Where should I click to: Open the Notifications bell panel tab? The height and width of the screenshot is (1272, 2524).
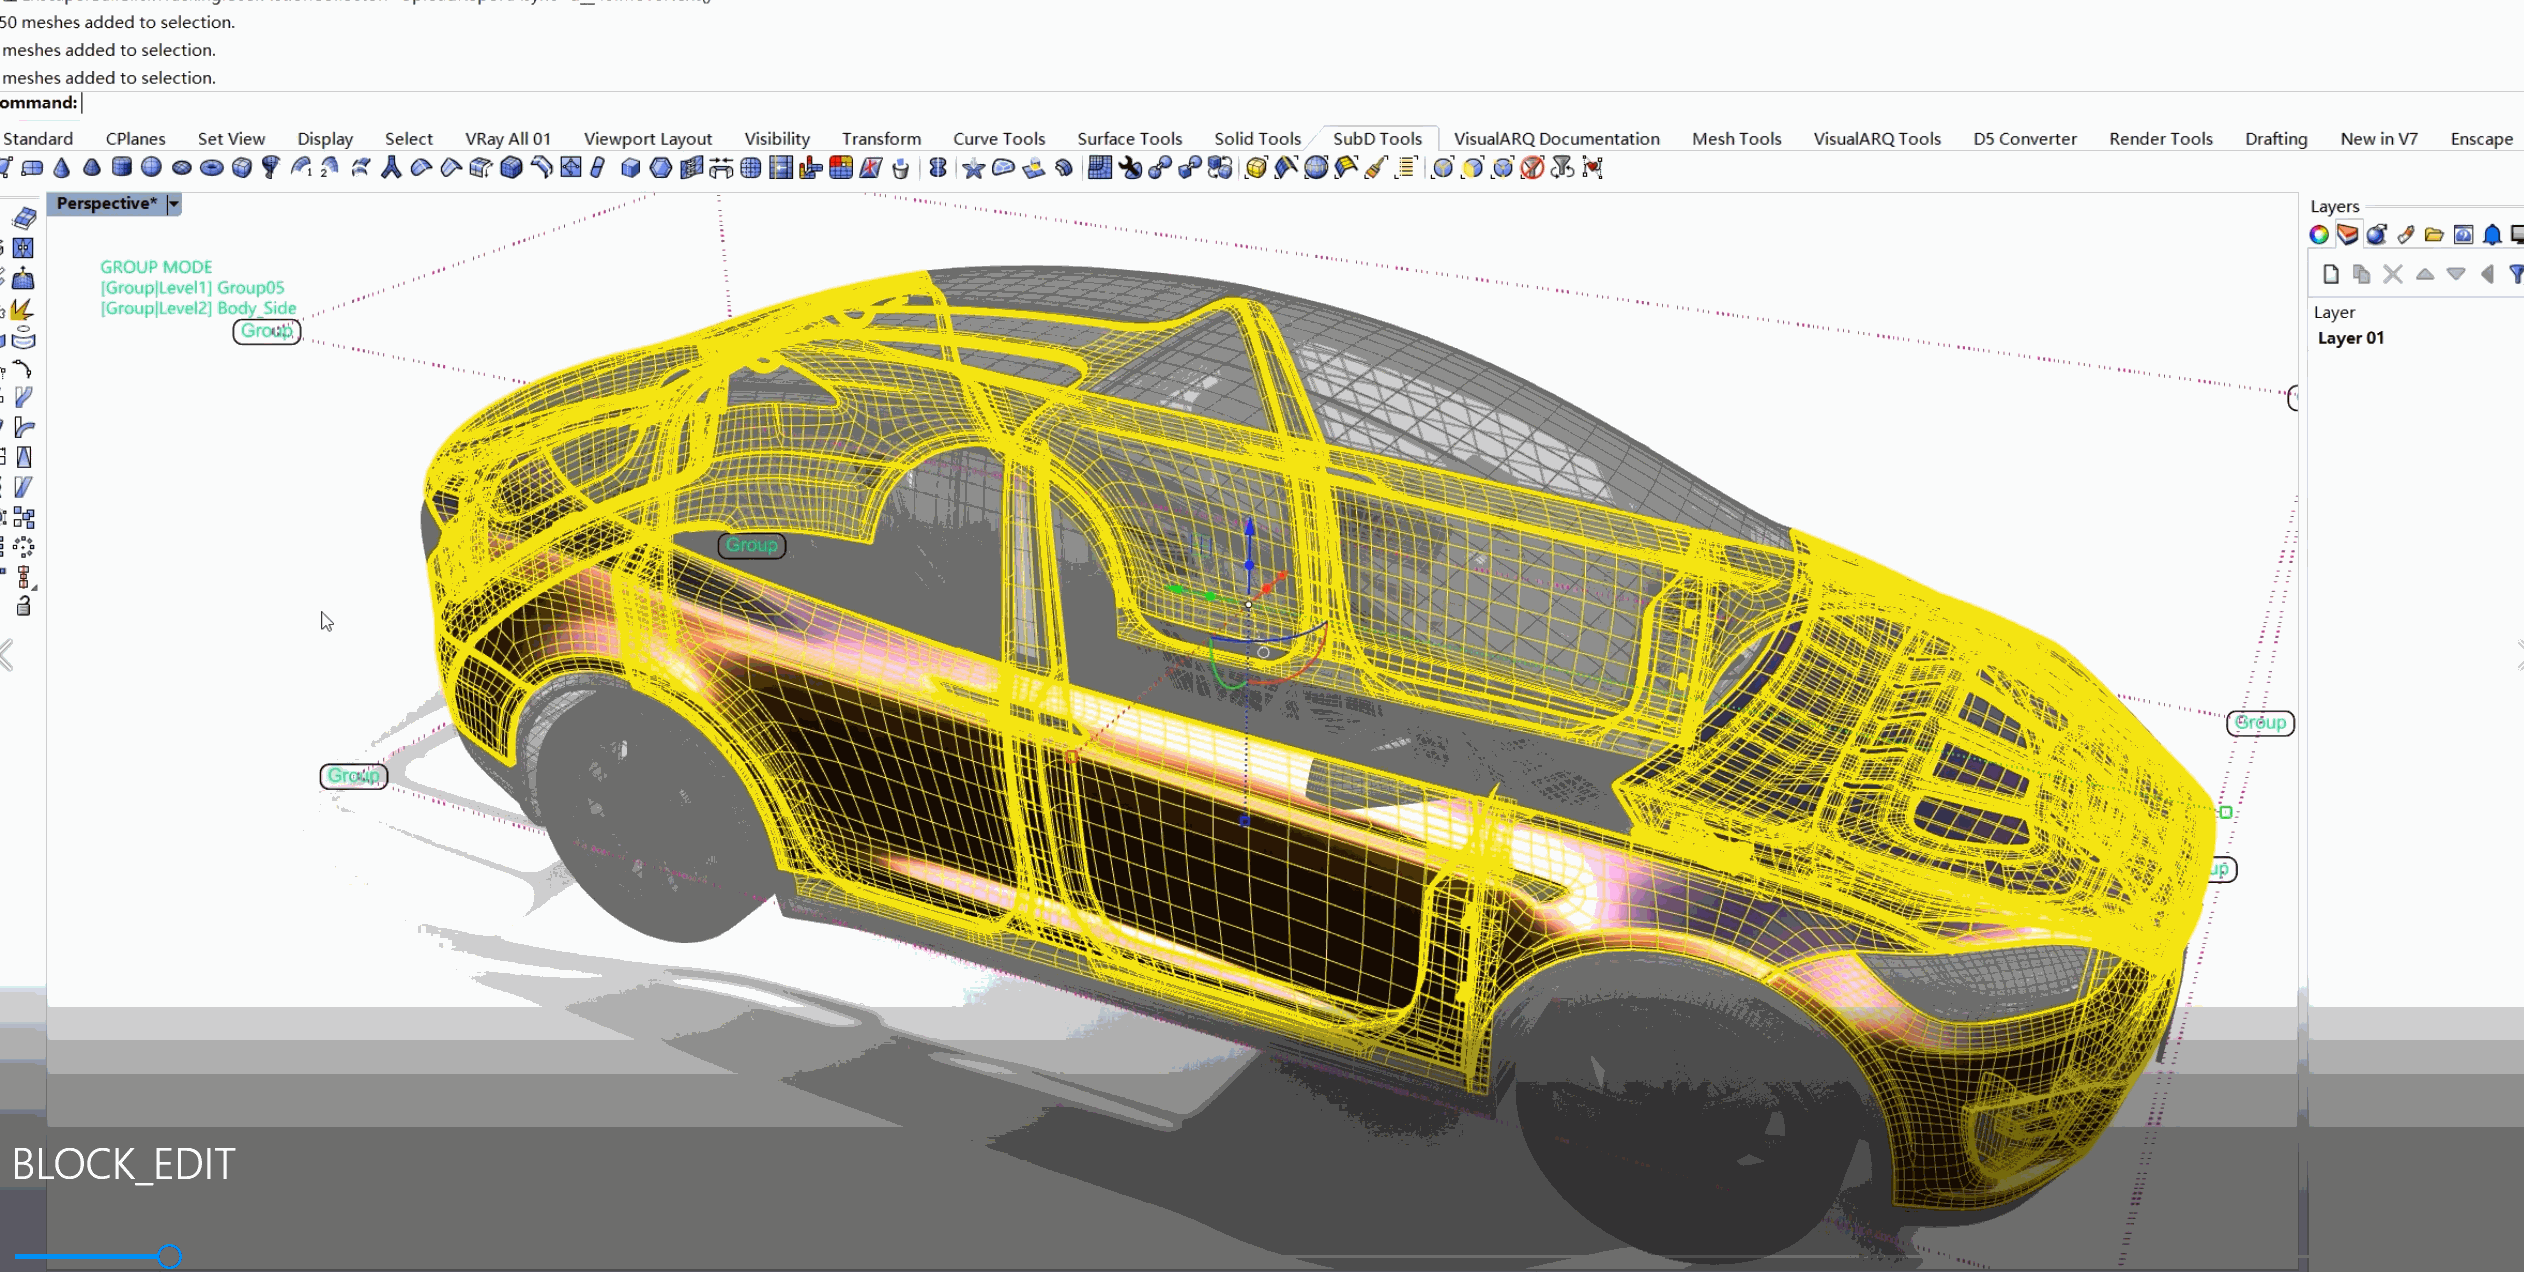[2492, 235]
